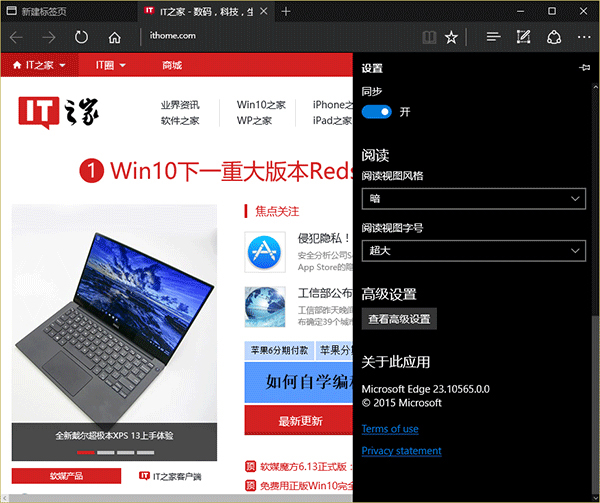600x503 pixels.
Task: Open the 阅读视图字号 dropdown showing 超大
Action: [x=474, y=251]
